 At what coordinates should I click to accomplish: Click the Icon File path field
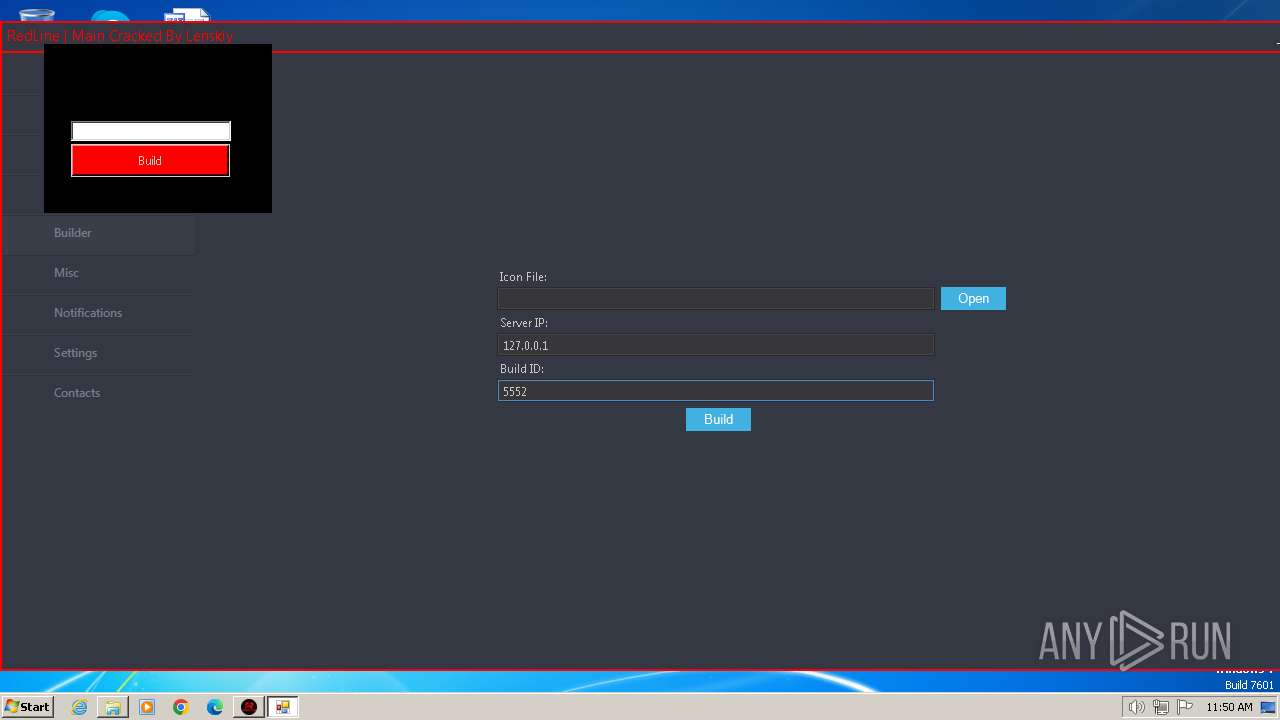[716, 298]
